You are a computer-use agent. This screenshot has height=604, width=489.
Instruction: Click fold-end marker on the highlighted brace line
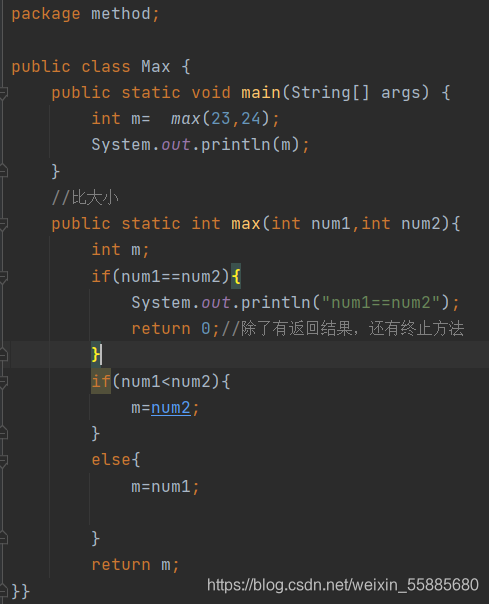3,354
